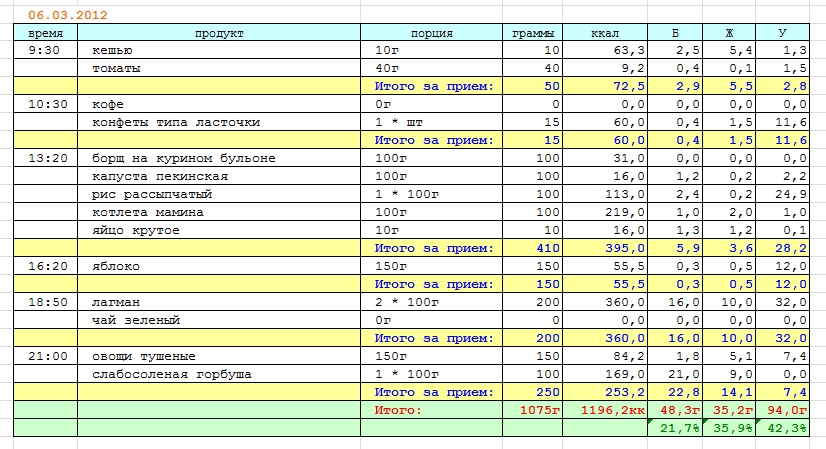826x449 pixels.
Task: Select the 'продукт' column header
Action: [219, 33]
